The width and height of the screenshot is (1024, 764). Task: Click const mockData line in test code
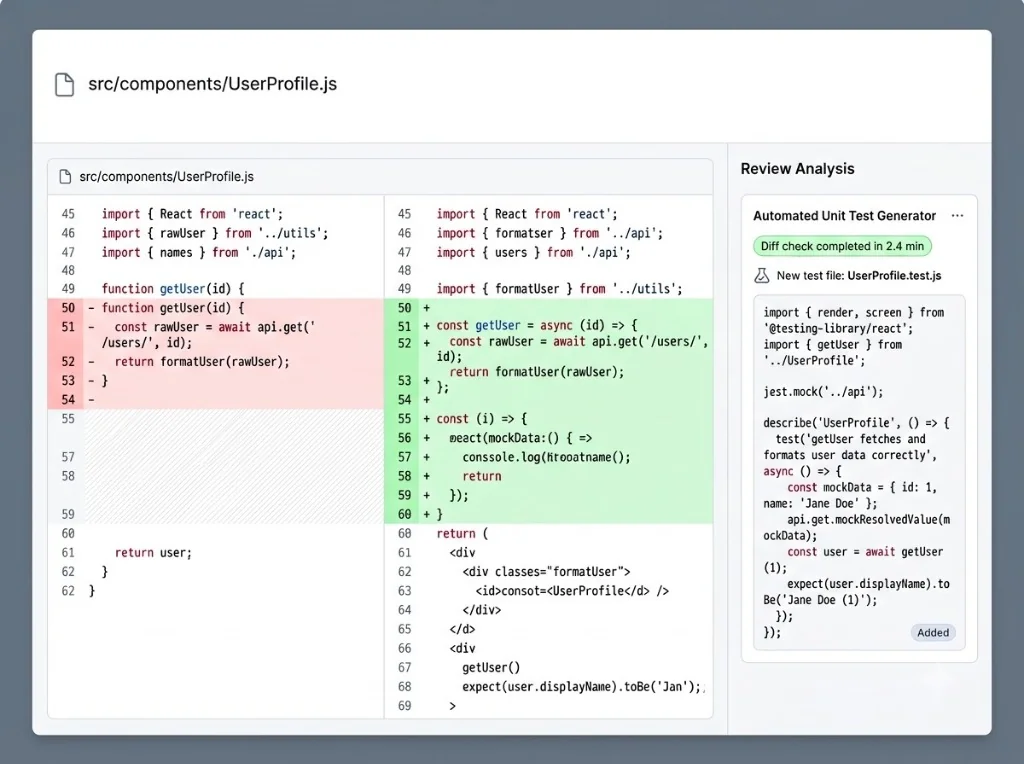861,487
